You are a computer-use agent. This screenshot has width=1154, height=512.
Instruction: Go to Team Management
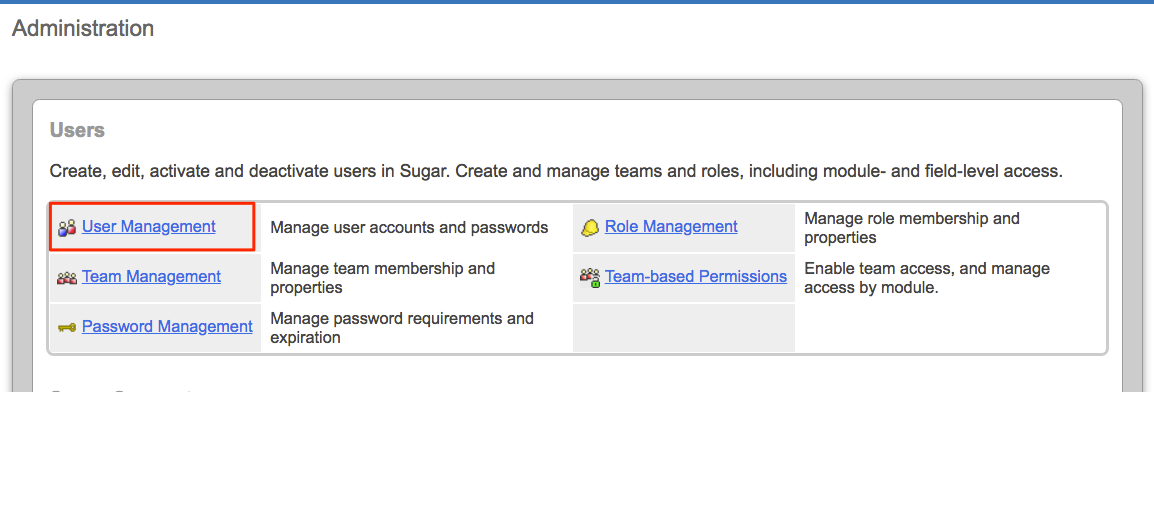[x=152, y=277]
